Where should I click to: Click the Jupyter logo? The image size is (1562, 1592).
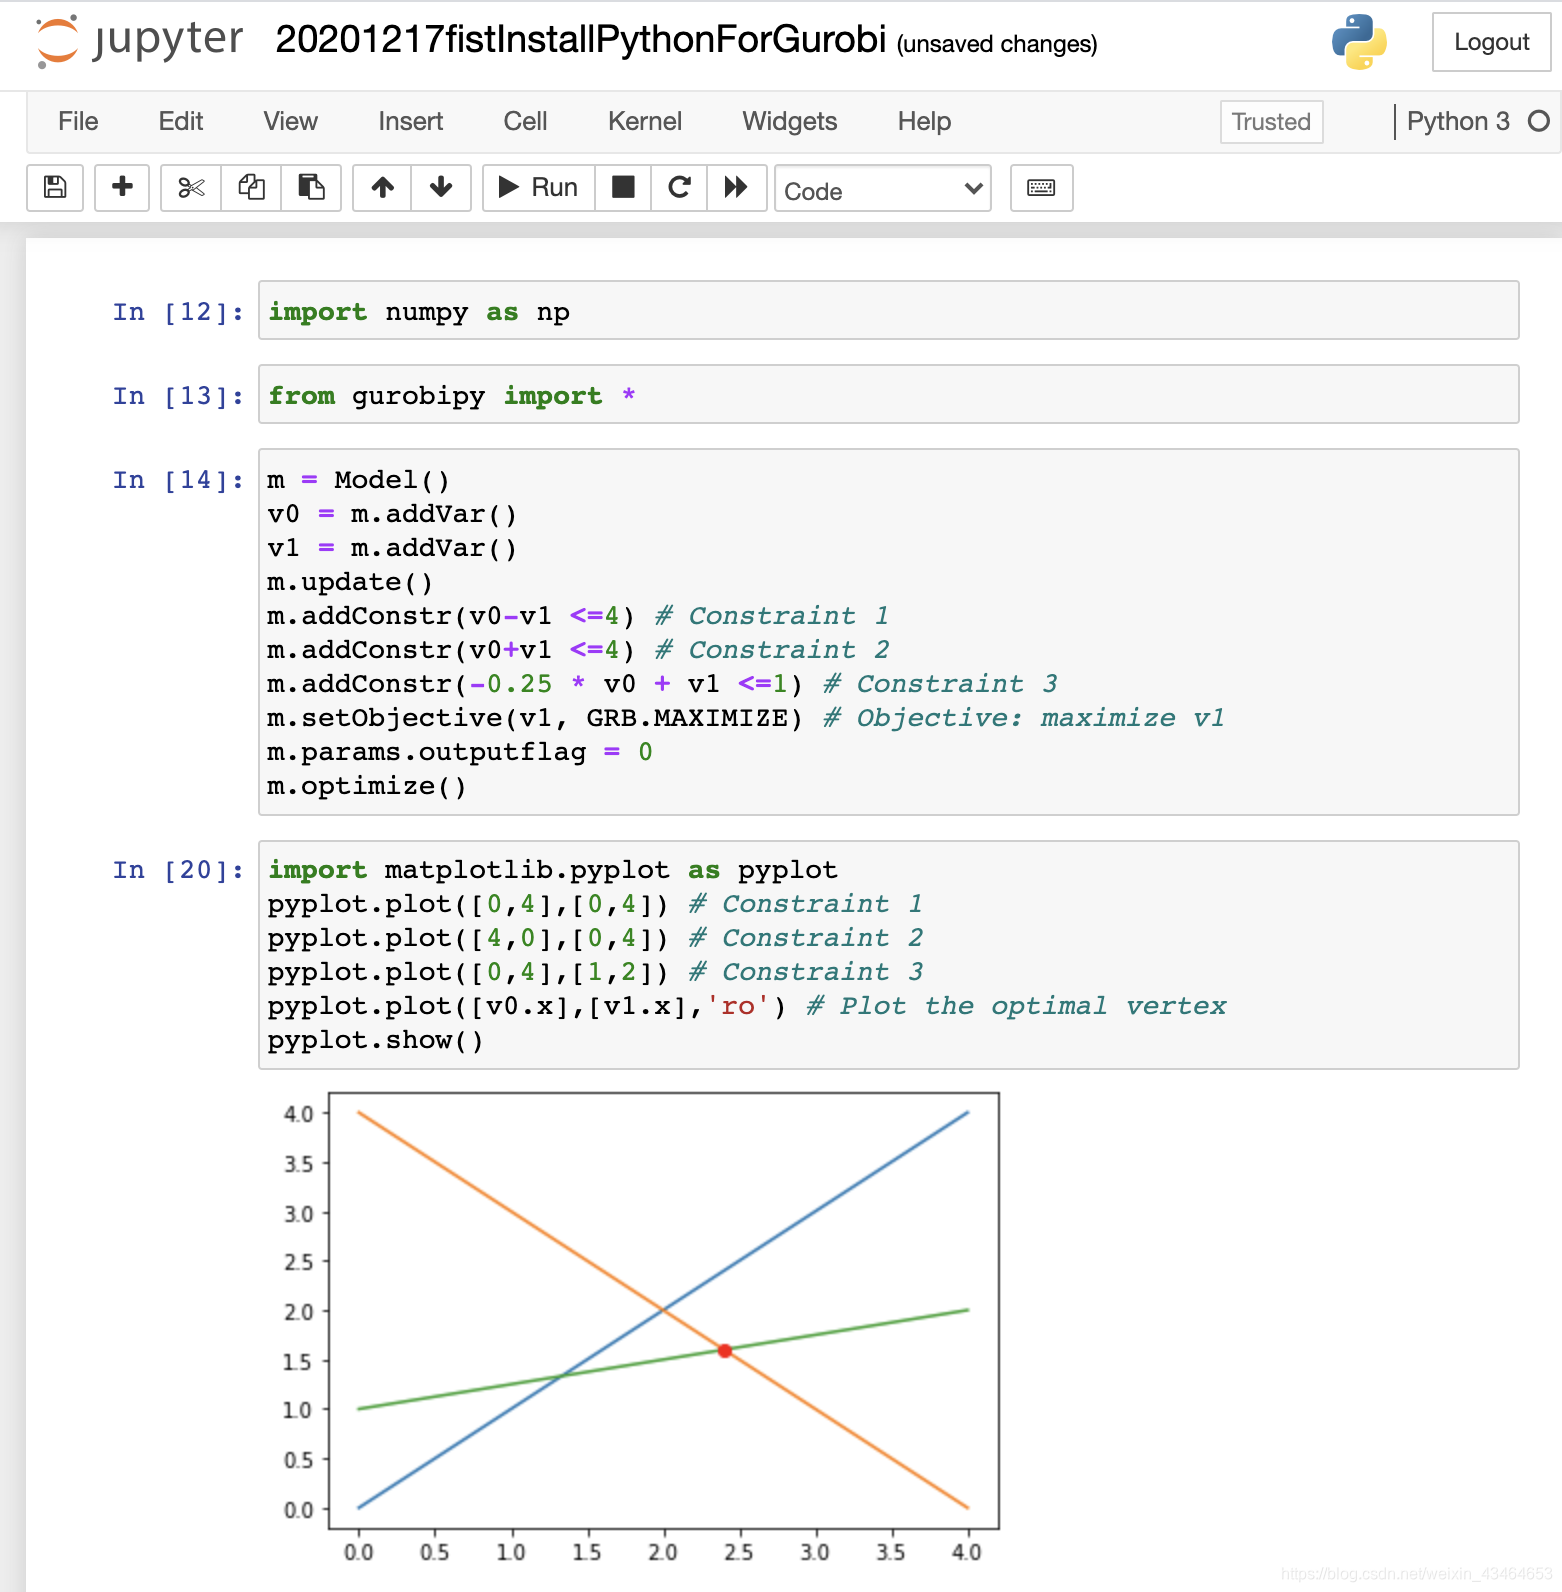pyautogui.click(x=140, y=41)
